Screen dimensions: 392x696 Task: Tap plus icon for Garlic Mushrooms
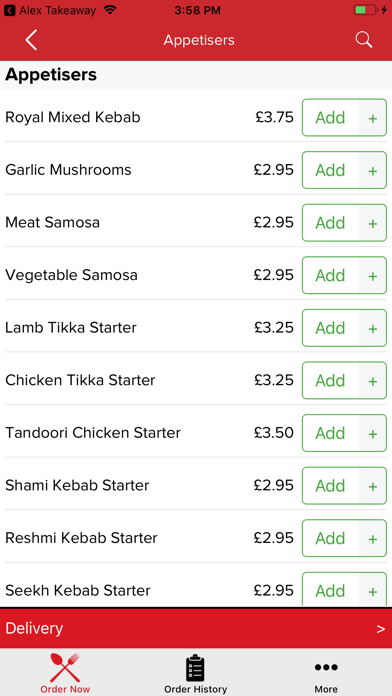click(x=373, y=170)
